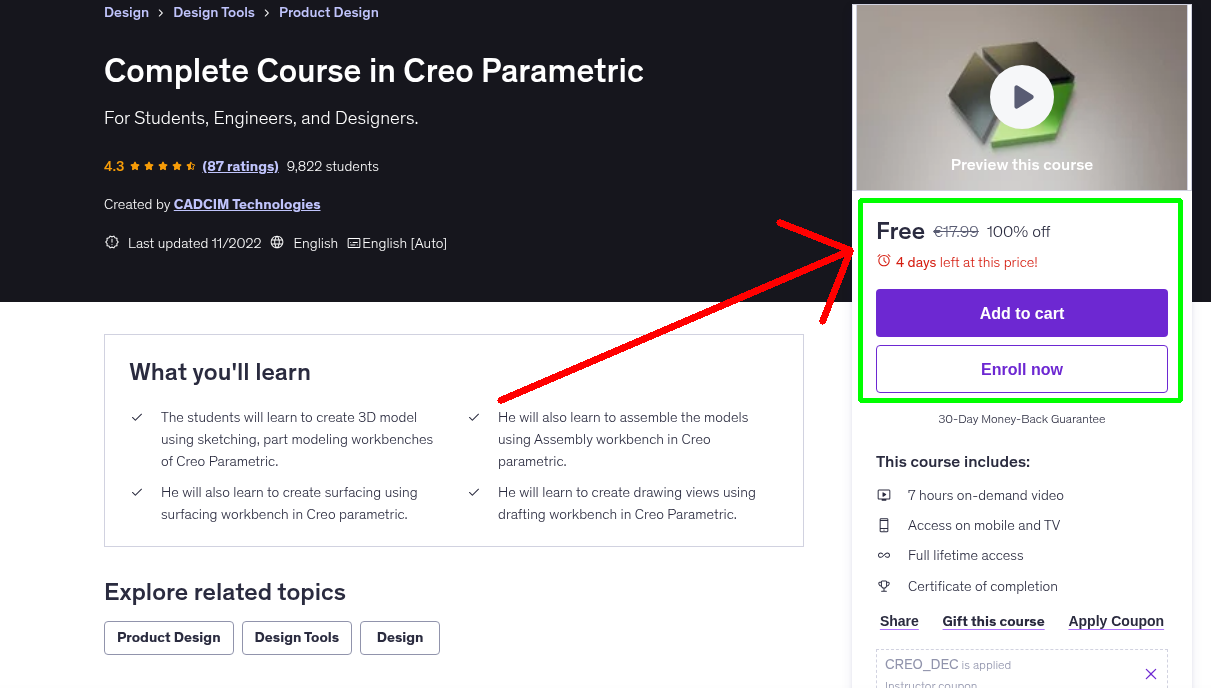
Task: Click the play button to preview the course
Action: click(x=1021, y=97)
